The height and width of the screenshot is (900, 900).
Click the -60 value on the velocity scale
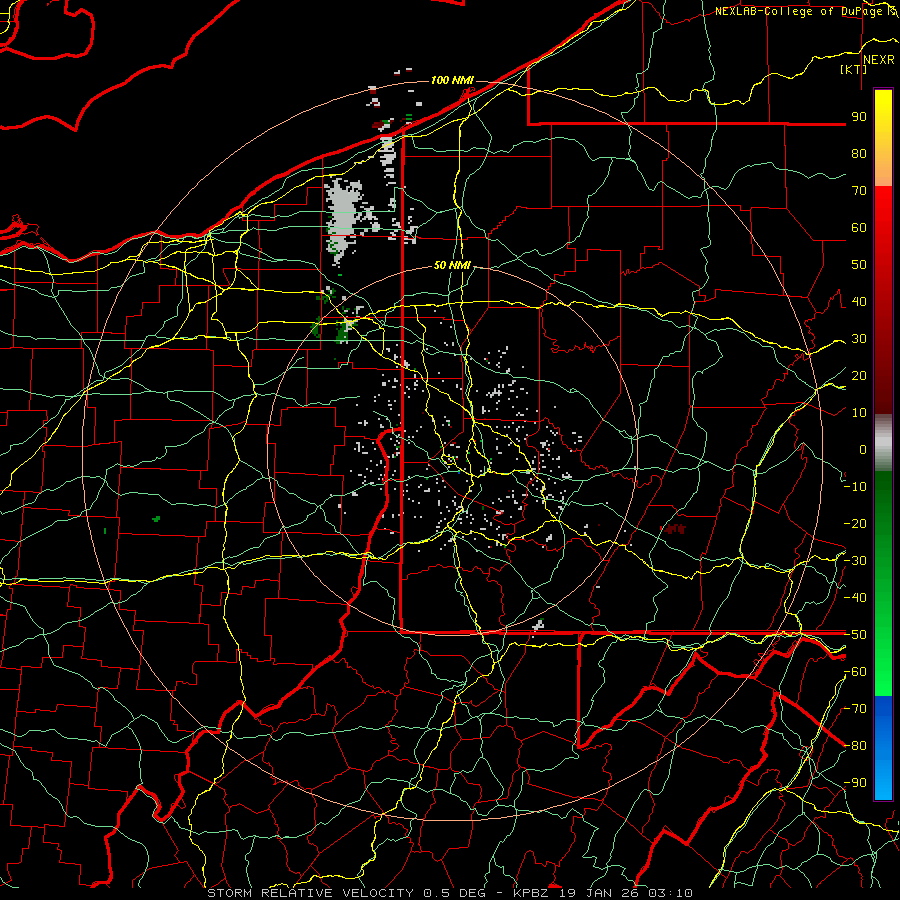[x=855, y=672]
